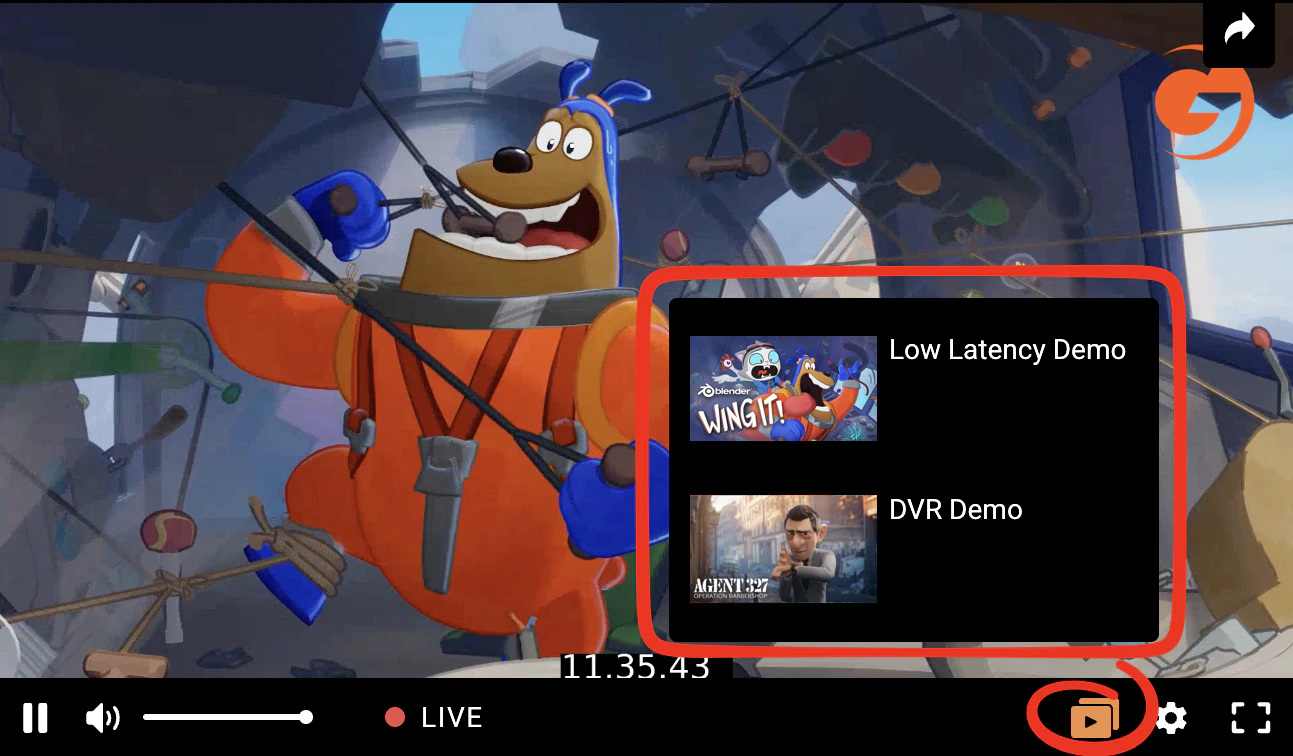Open the playback settings gear
Screen dimensions: 1293x756
pyautogui.click(x=1170, y=716)
